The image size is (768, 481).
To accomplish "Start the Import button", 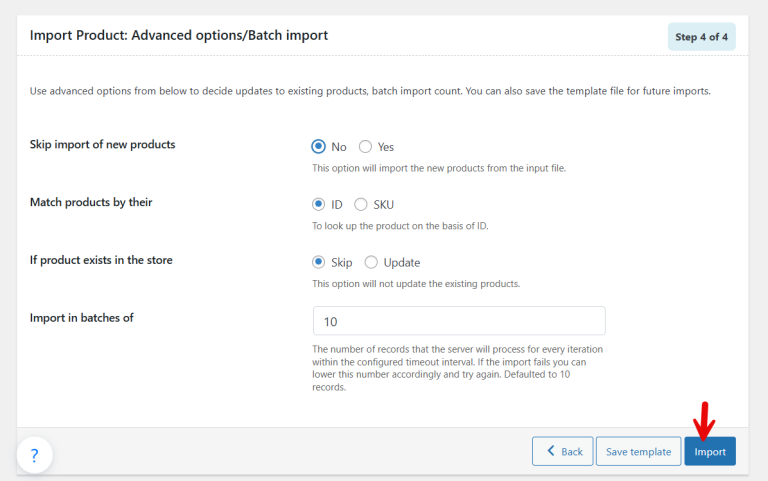I will pyautogui.click(x=710, y=451).
